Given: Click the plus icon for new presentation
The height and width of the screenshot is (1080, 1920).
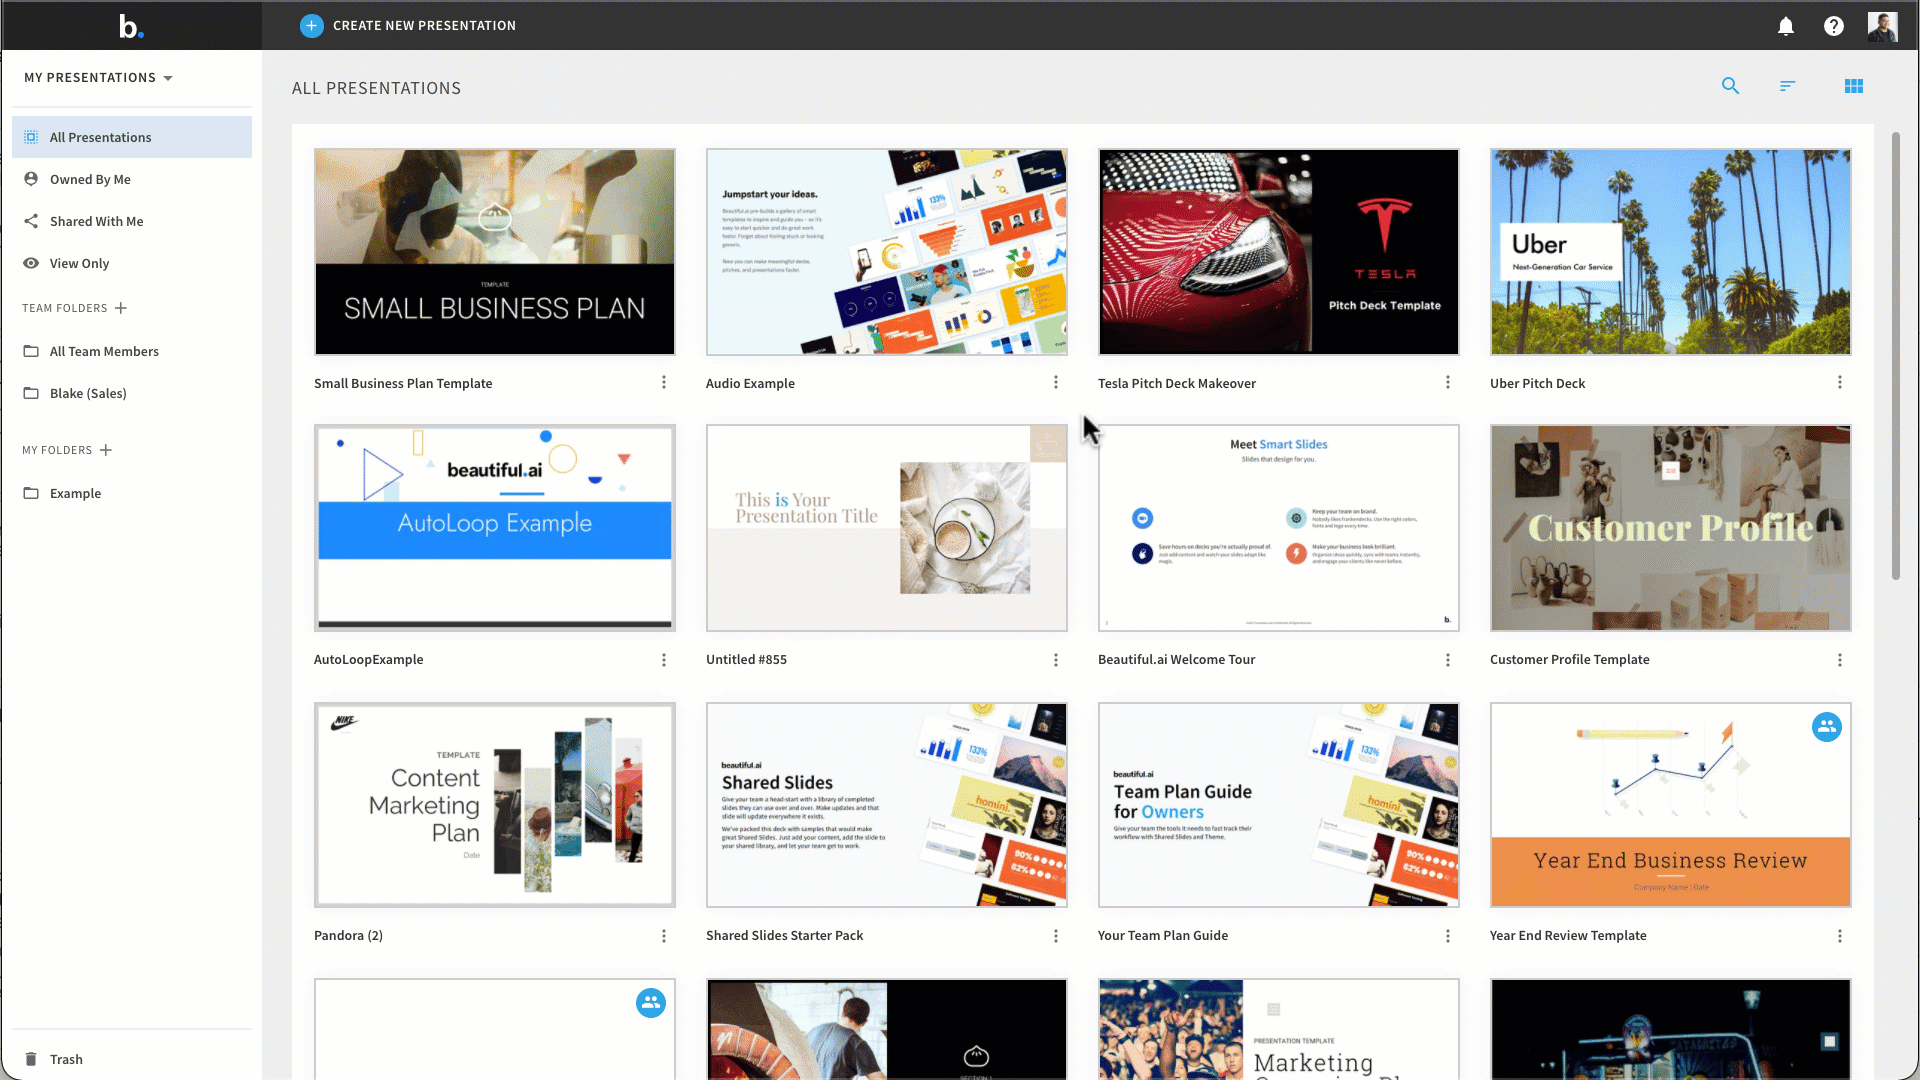Looking at the screenshot, I should 311,26.
